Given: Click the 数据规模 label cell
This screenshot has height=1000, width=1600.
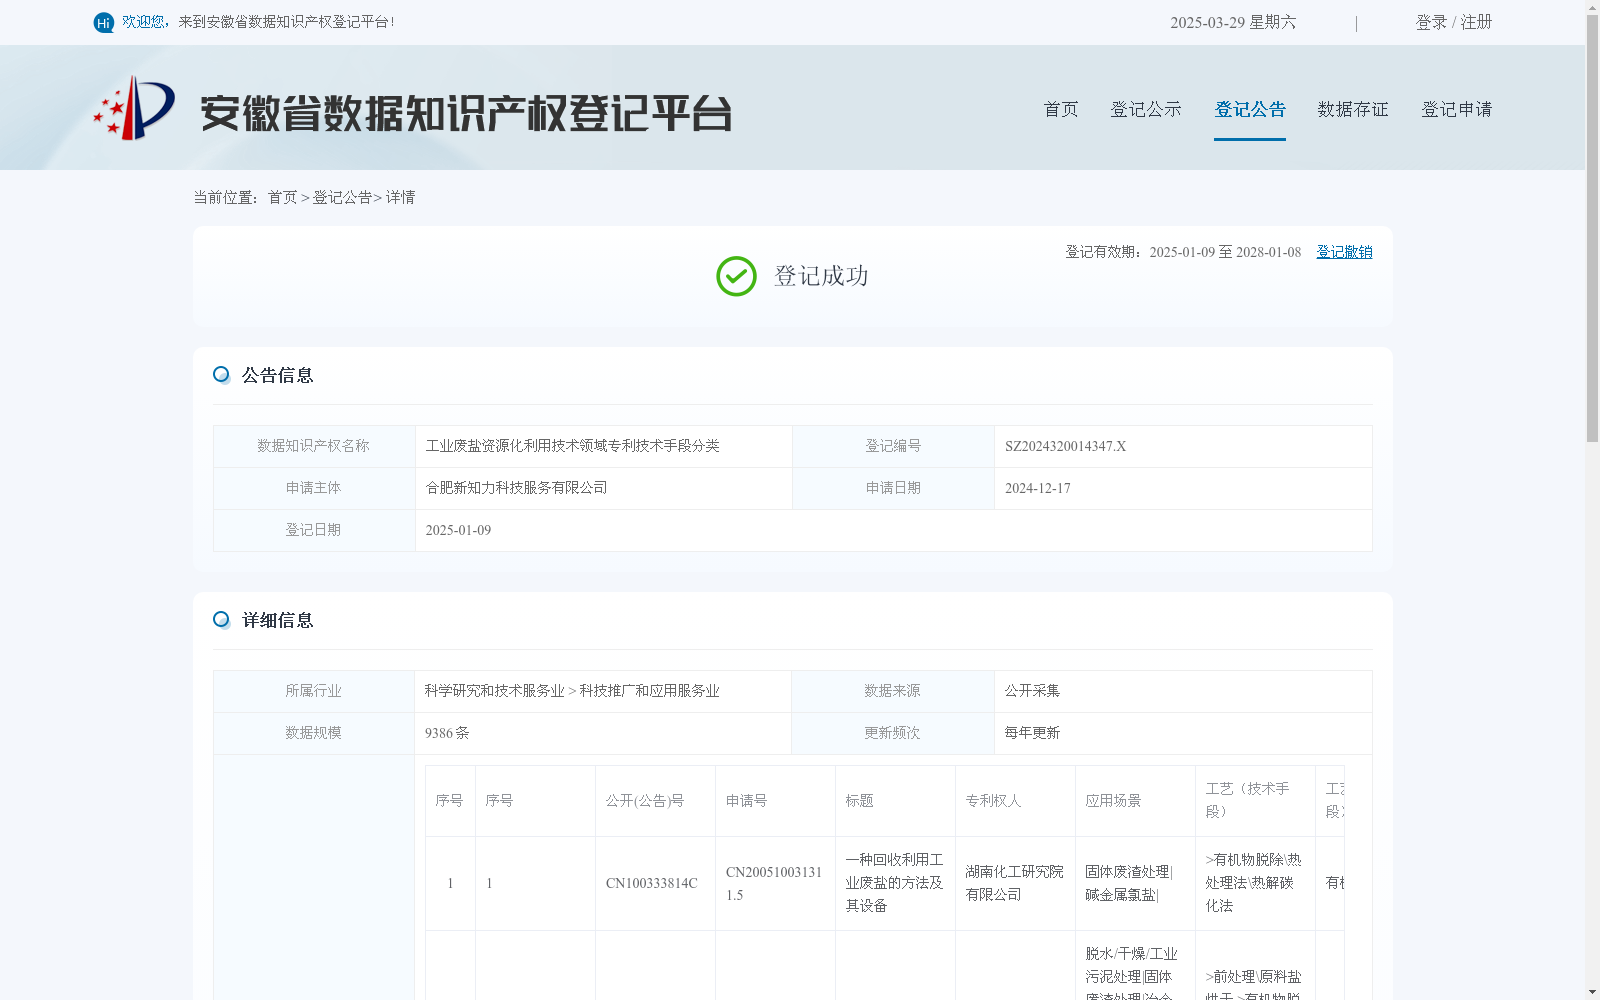Looking at the screenshot, I should pyautogui.click(x=314, y=733).
